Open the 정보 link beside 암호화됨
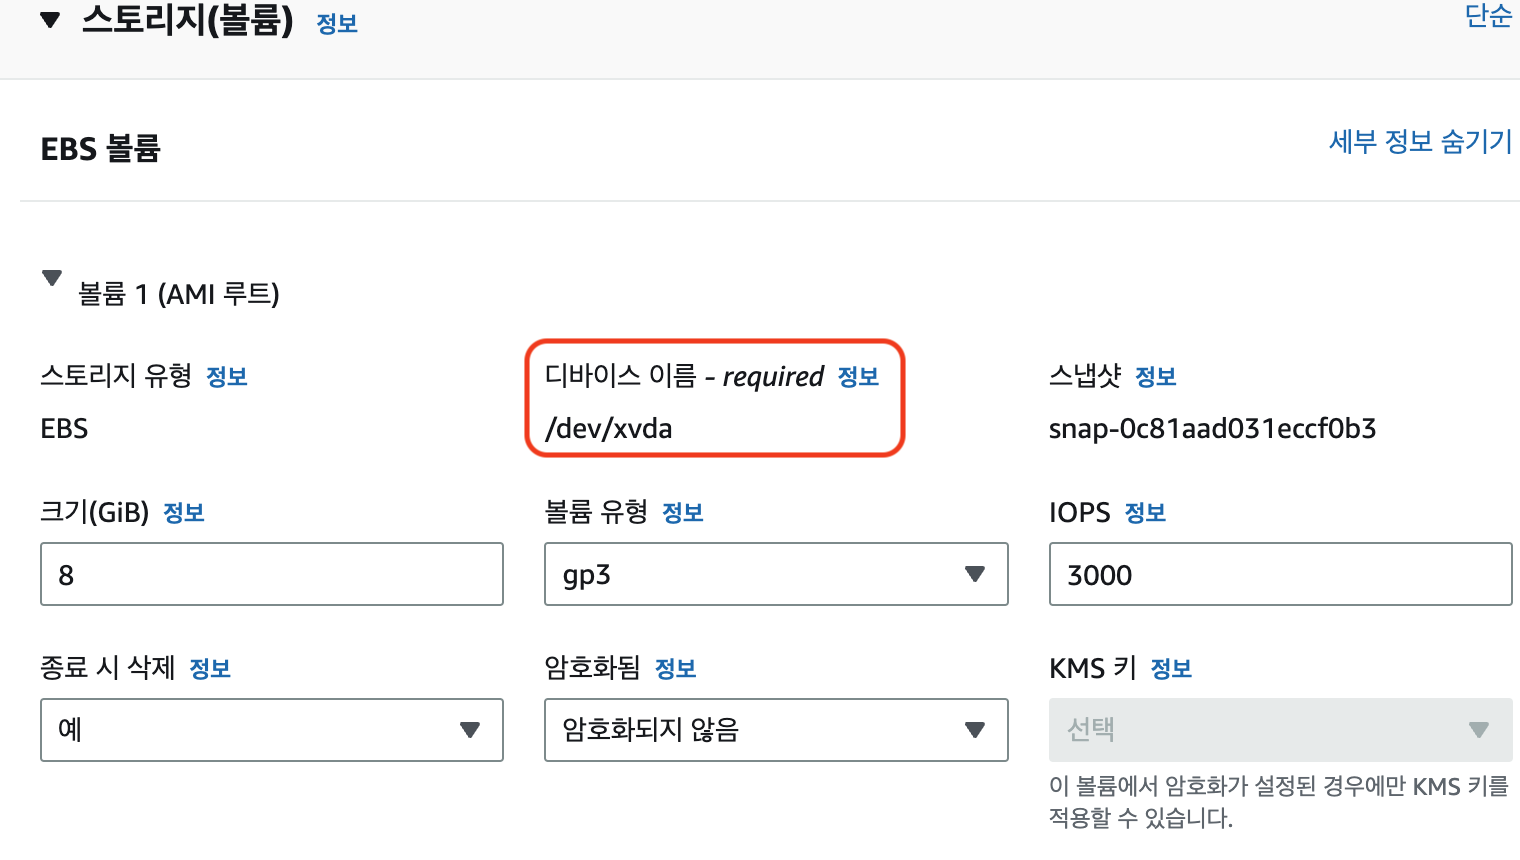The width and height of the screenshot is (1520, 860). (x=674, y=668)
